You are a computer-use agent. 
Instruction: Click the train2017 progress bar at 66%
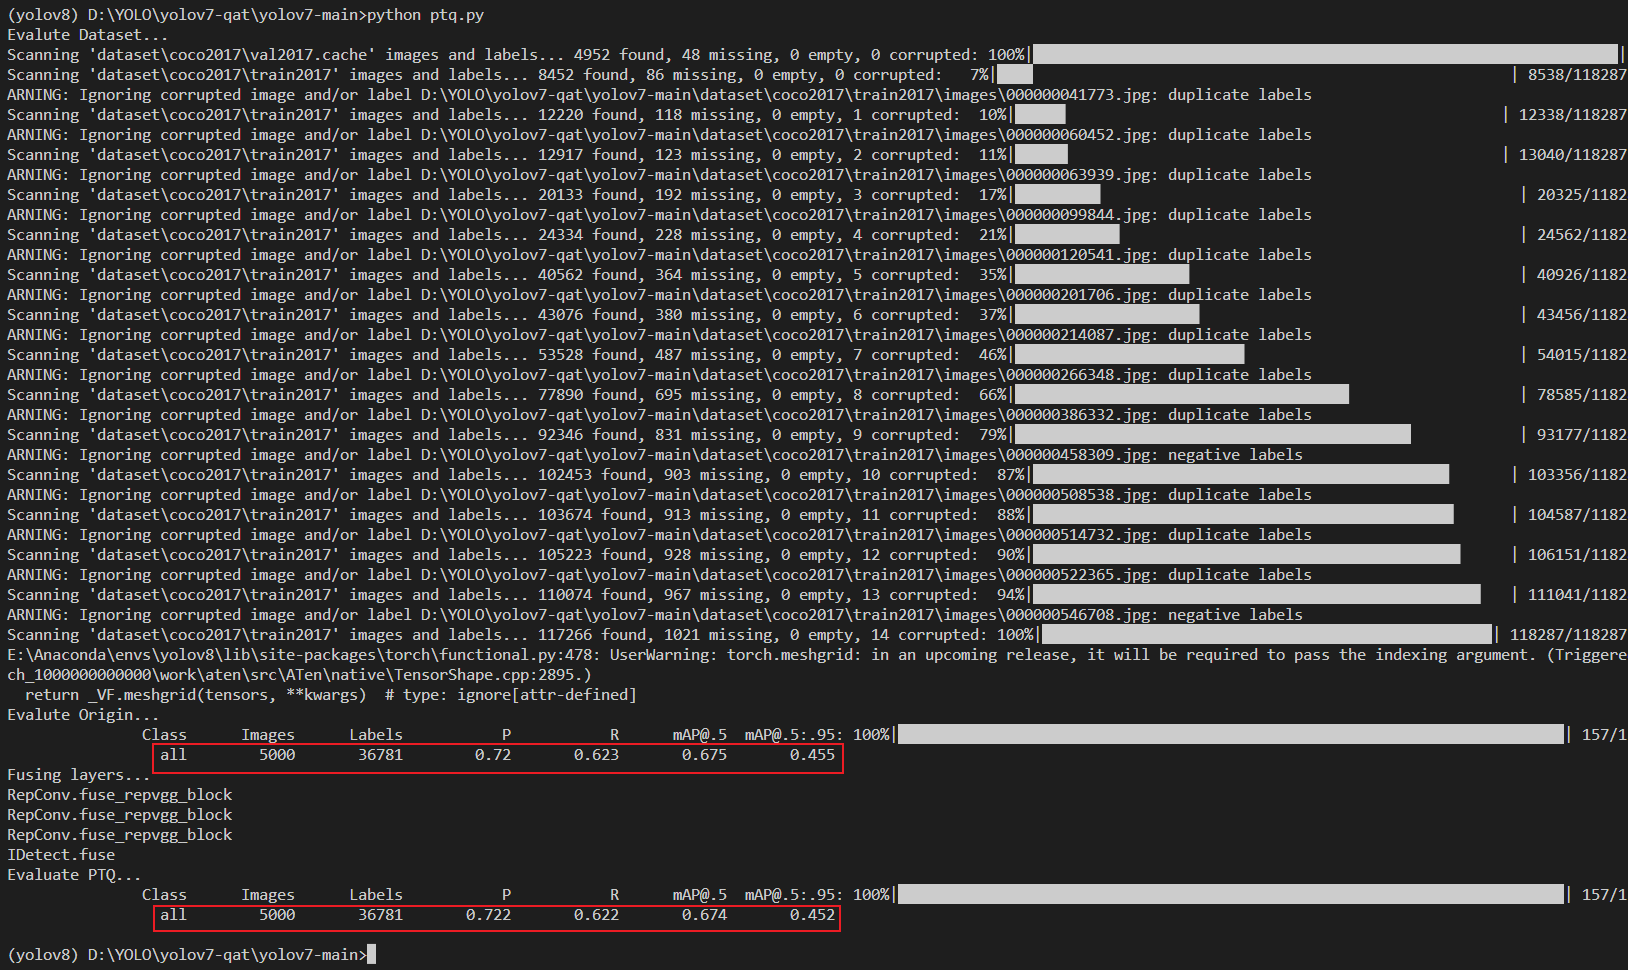coord(1180,395)
